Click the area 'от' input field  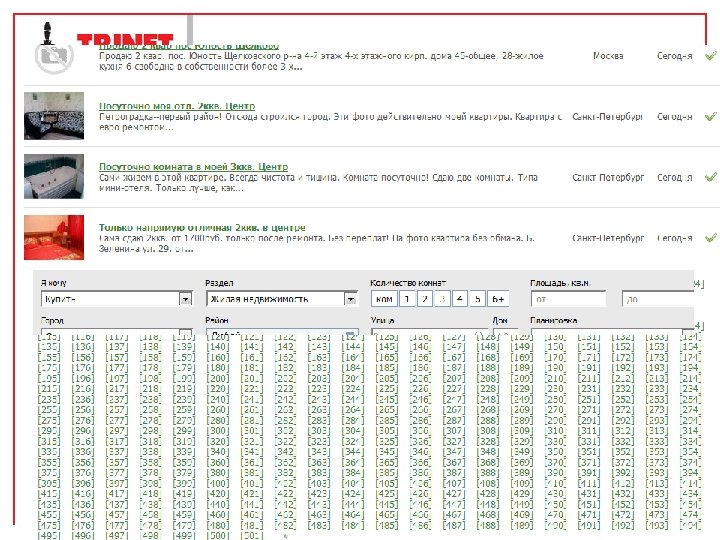point(568,299)
